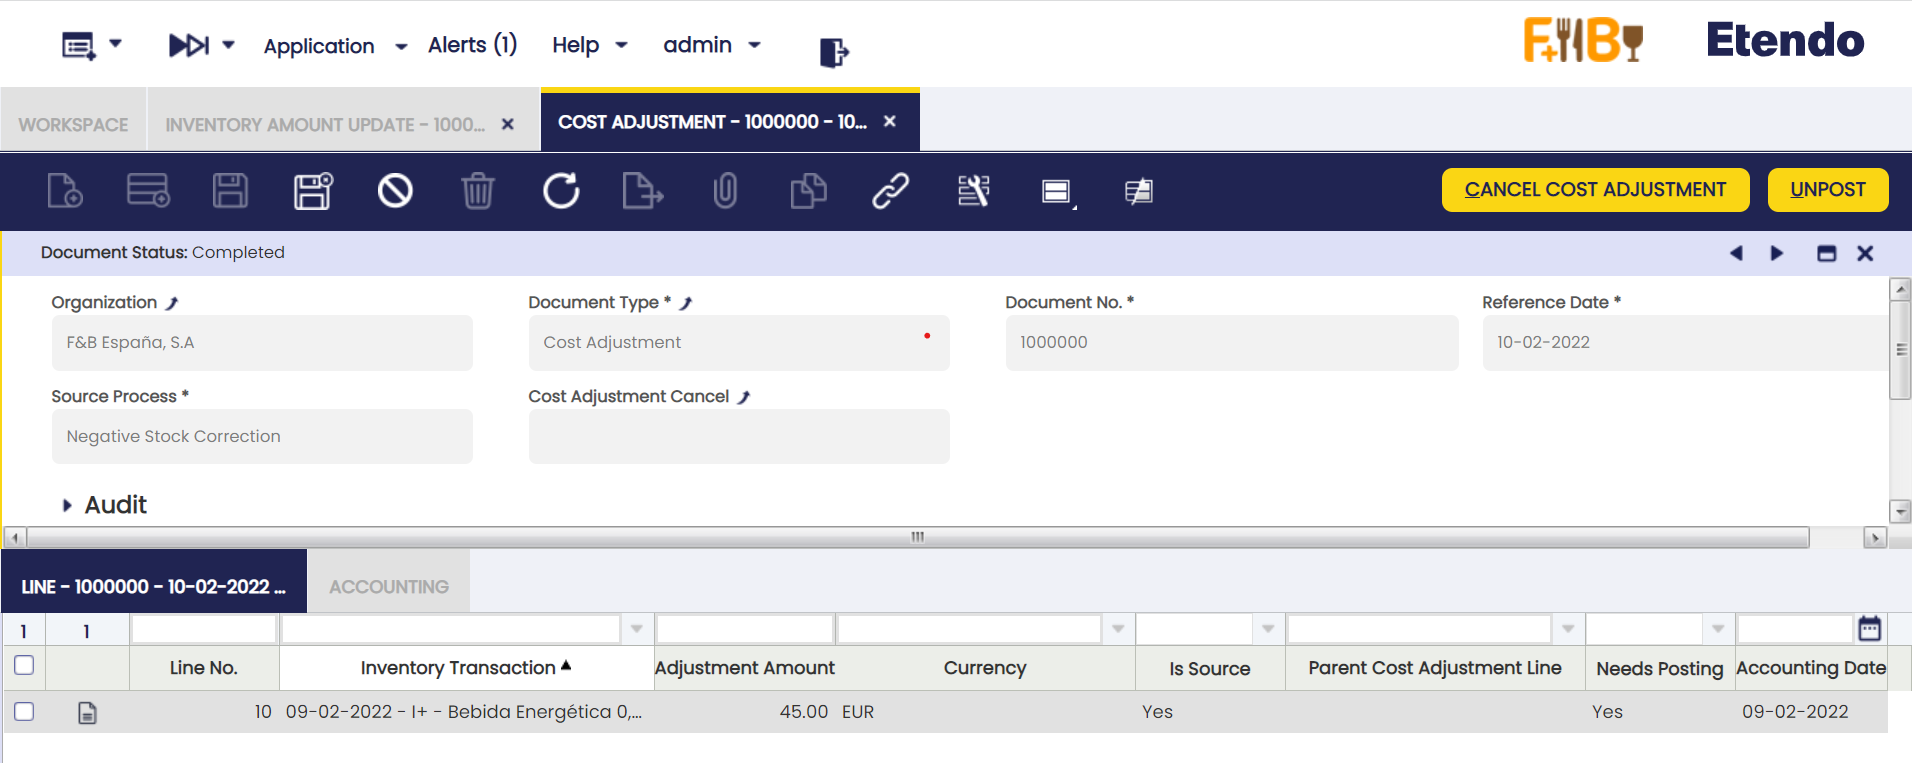Close the Inventory Amount Update tab
The width and height of the screenshot is (1912, 763).
tap(508, 124)
